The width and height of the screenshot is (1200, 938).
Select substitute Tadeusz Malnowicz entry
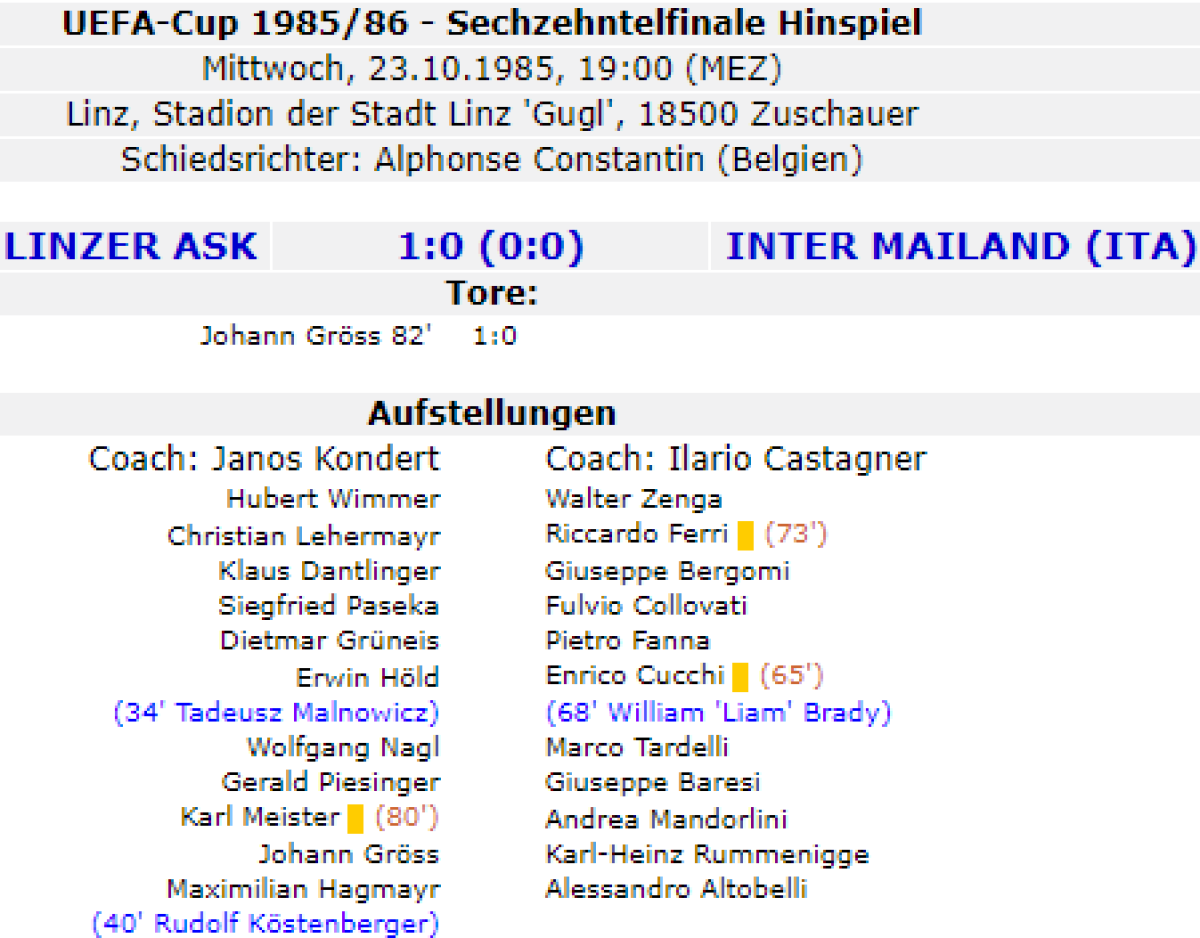click(x=277, y=713)
